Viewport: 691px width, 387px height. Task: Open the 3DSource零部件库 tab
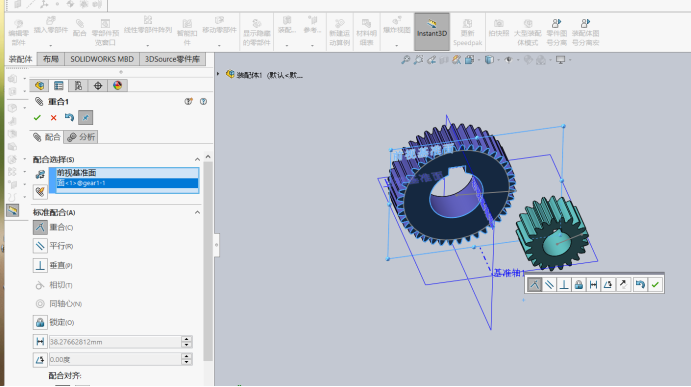pyautogui.click(x=172, y=59)
